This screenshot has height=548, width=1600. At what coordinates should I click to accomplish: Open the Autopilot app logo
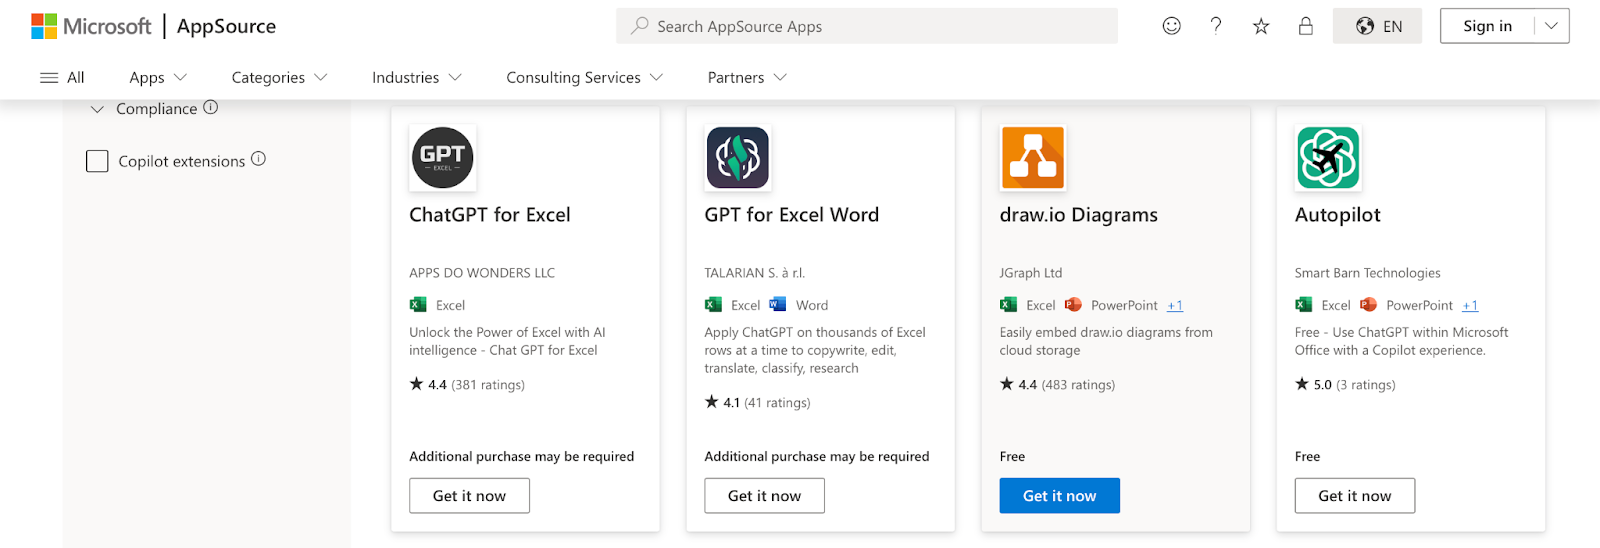[x=1328, y=158]
